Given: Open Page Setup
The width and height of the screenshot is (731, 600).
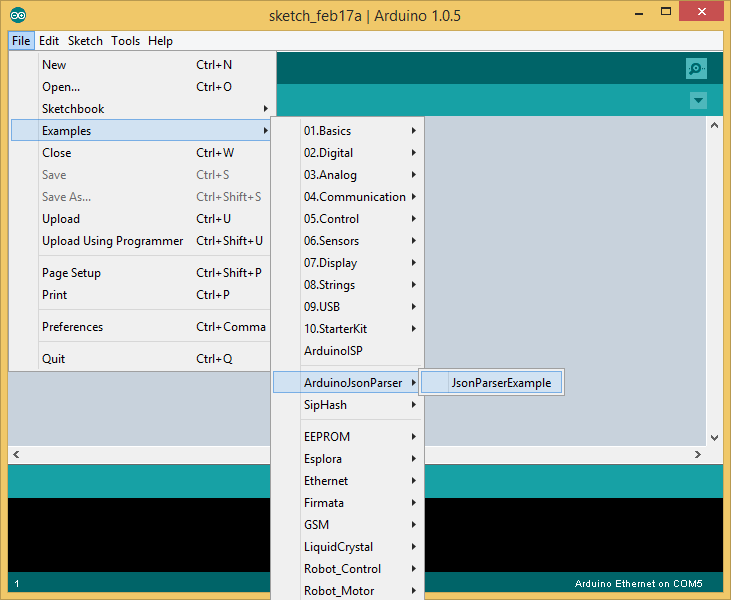Looking at the screenshot, I should point(140,273).
